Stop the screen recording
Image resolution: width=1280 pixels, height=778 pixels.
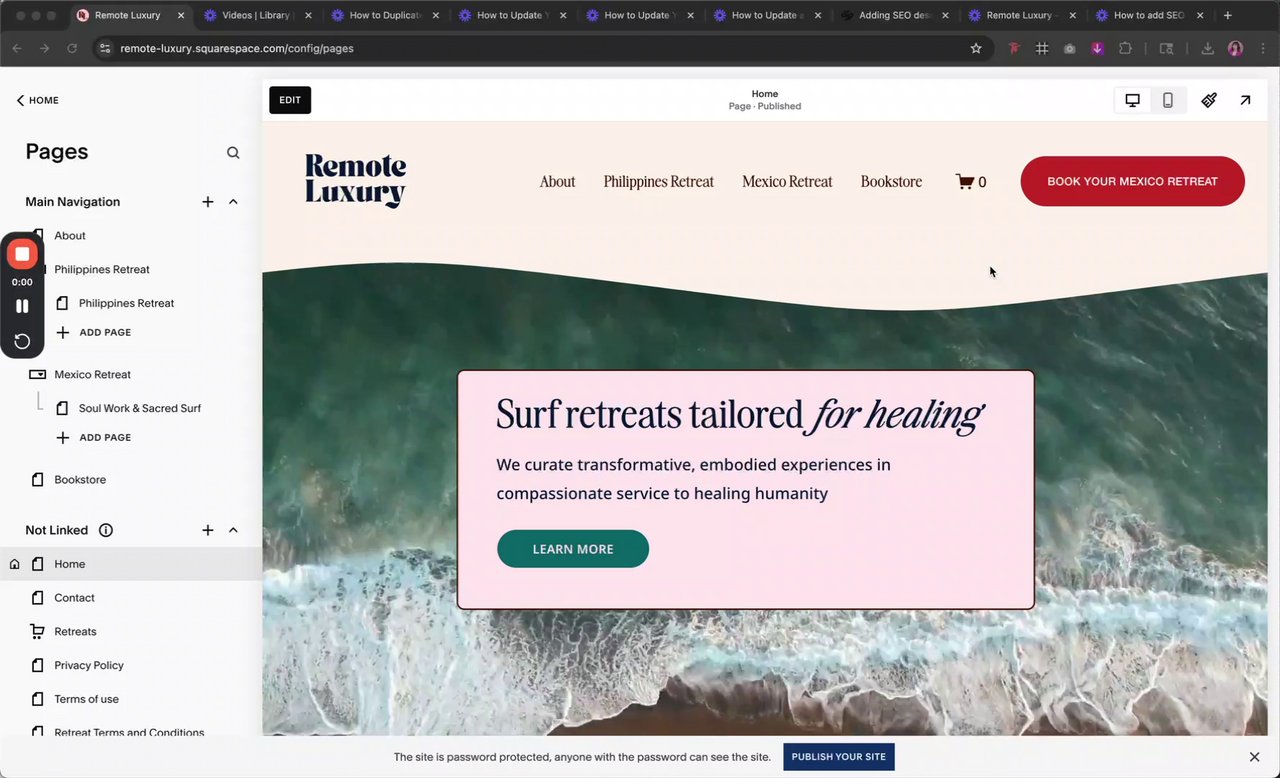(x=22, y=254)
